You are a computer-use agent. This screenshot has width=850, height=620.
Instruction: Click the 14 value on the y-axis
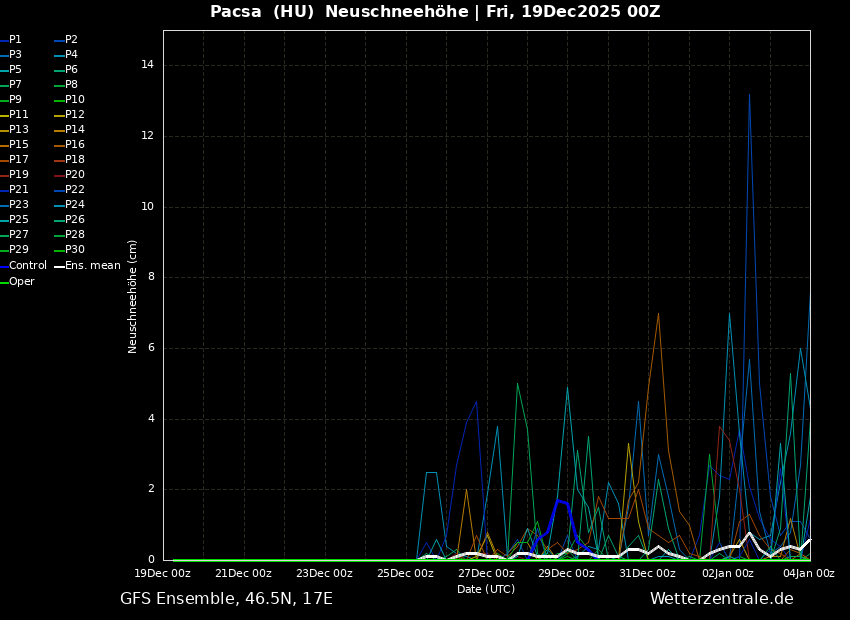[x=147, y=65]
